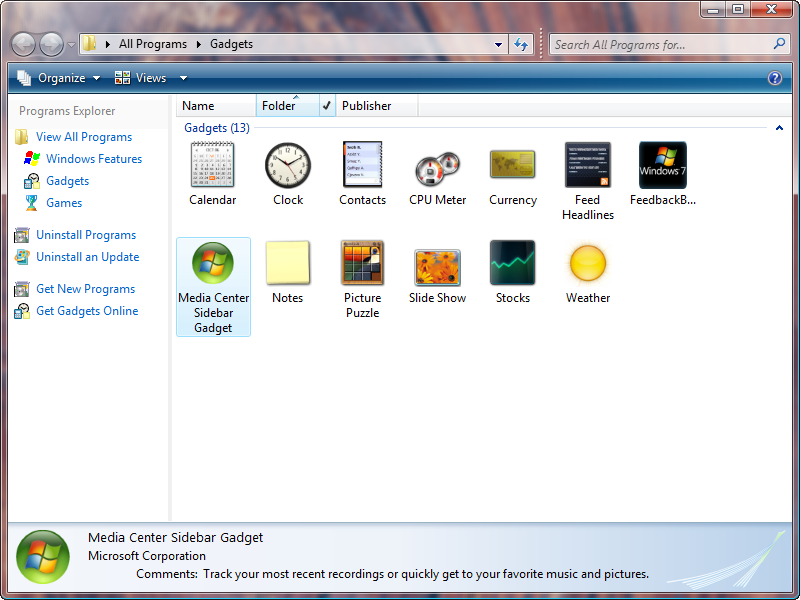Click Gadgets in the address breadcrumb
This screenshot has height=600, width=800.
(232, 44)
